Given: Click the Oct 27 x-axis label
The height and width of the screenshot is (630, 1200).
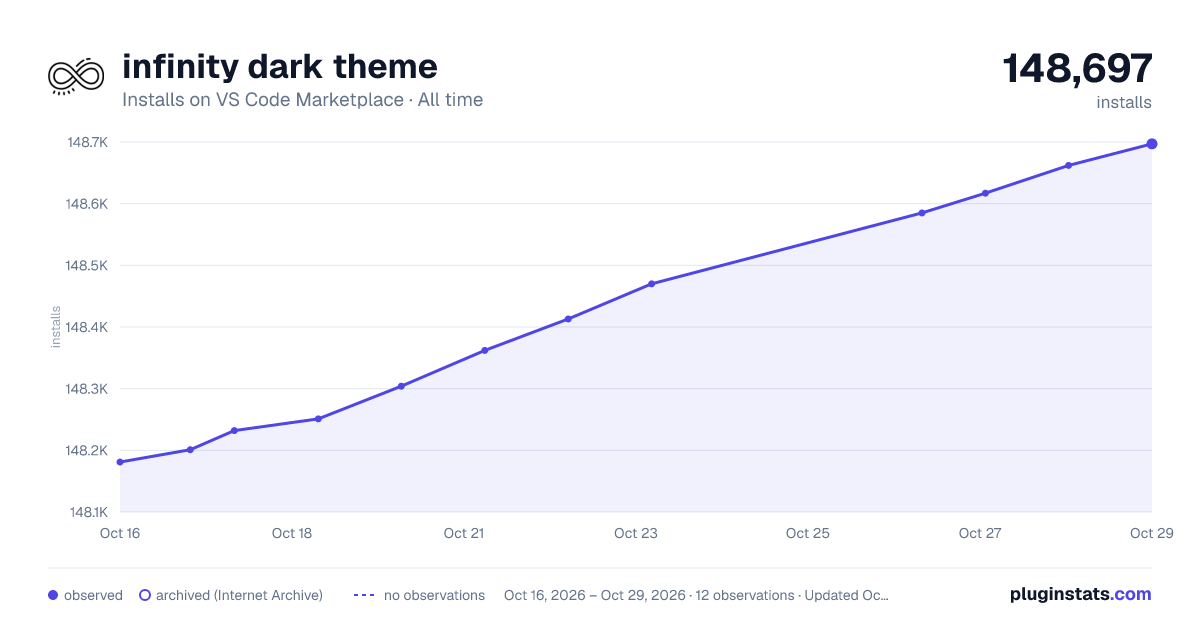Looking at the screenshot, I should [x=980, y=533].
